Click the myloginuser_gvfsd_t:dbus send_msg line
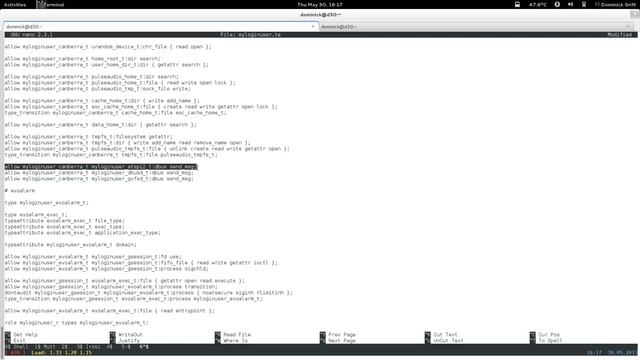Screen dimensions: 640x360 click(x=99, y=179)
